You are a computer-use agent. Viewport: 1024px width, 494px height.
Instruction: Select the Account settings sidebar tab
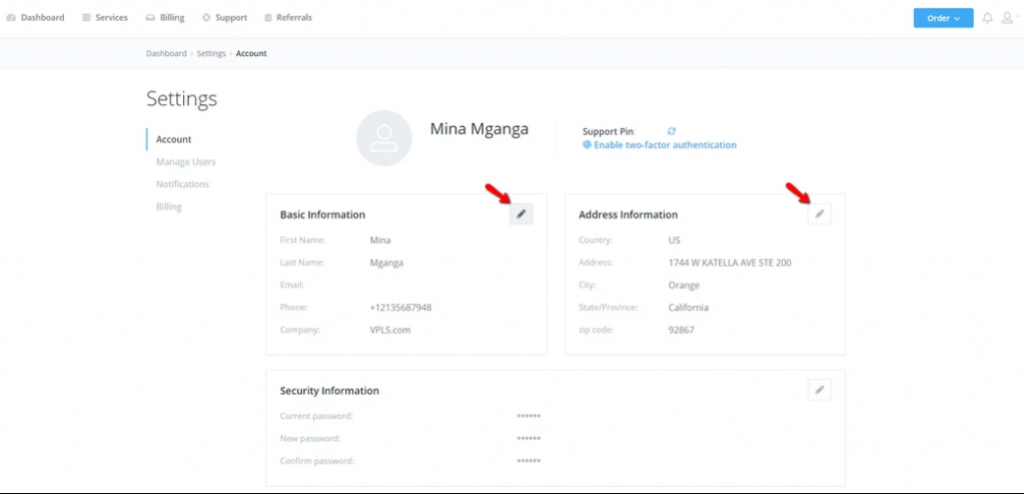(174, 139)
